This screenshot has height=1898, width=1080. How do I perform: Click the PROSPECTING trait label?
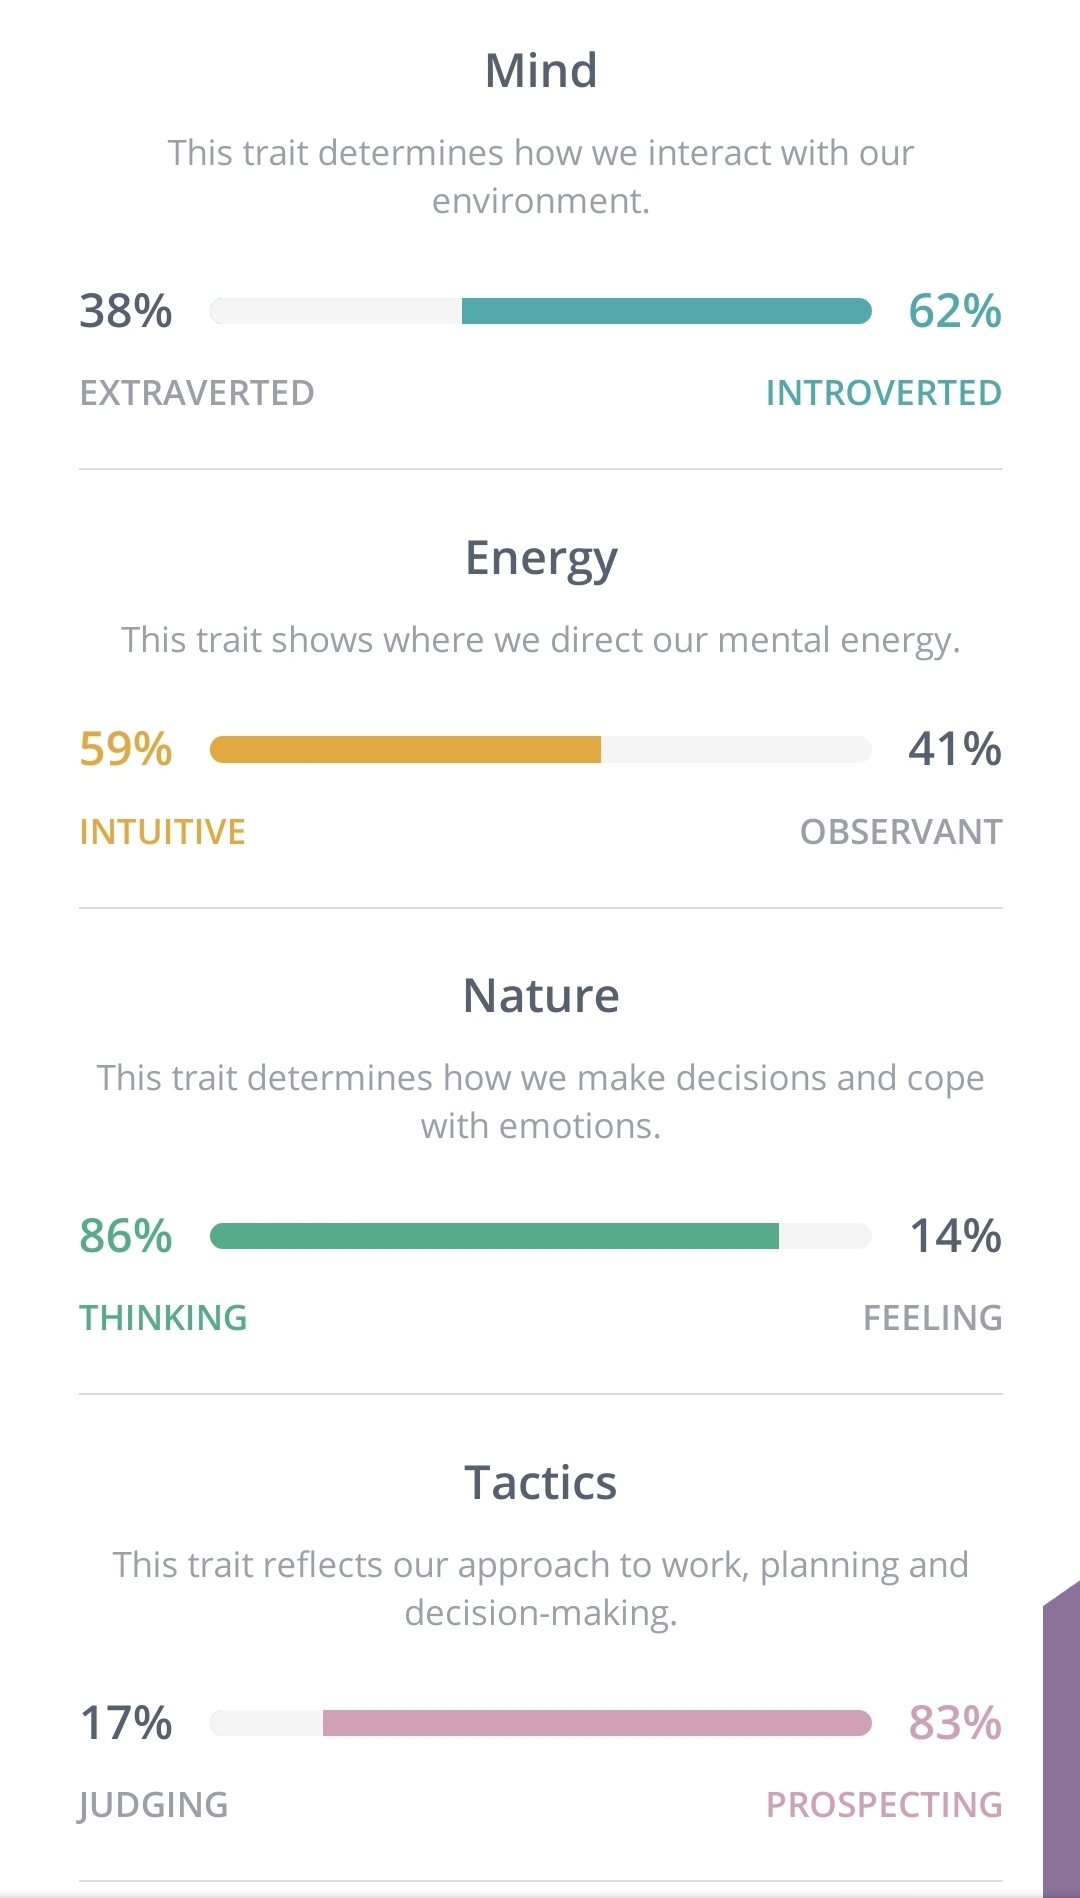tap(884, 1805)
